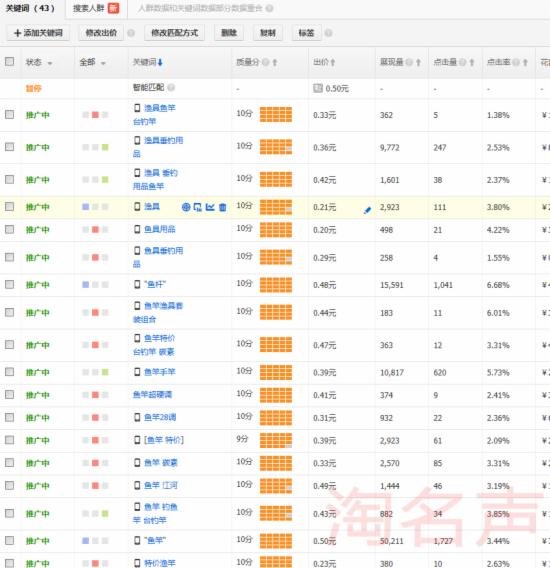This screenshot has height=568, width=550.
Task: Click the 删除 button in the toolbar
Action: point(229,33)
